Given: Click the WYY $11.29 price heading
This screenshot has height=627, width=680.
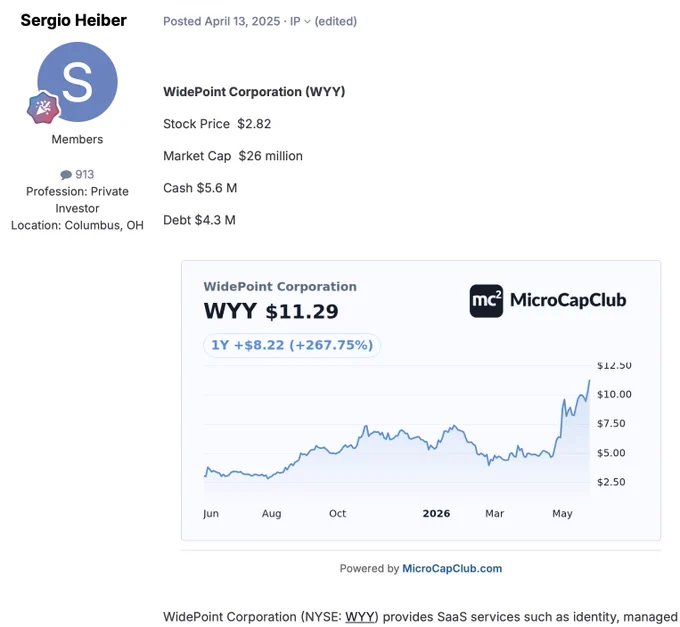Looking at the screenshot, I should click(271, 311).
